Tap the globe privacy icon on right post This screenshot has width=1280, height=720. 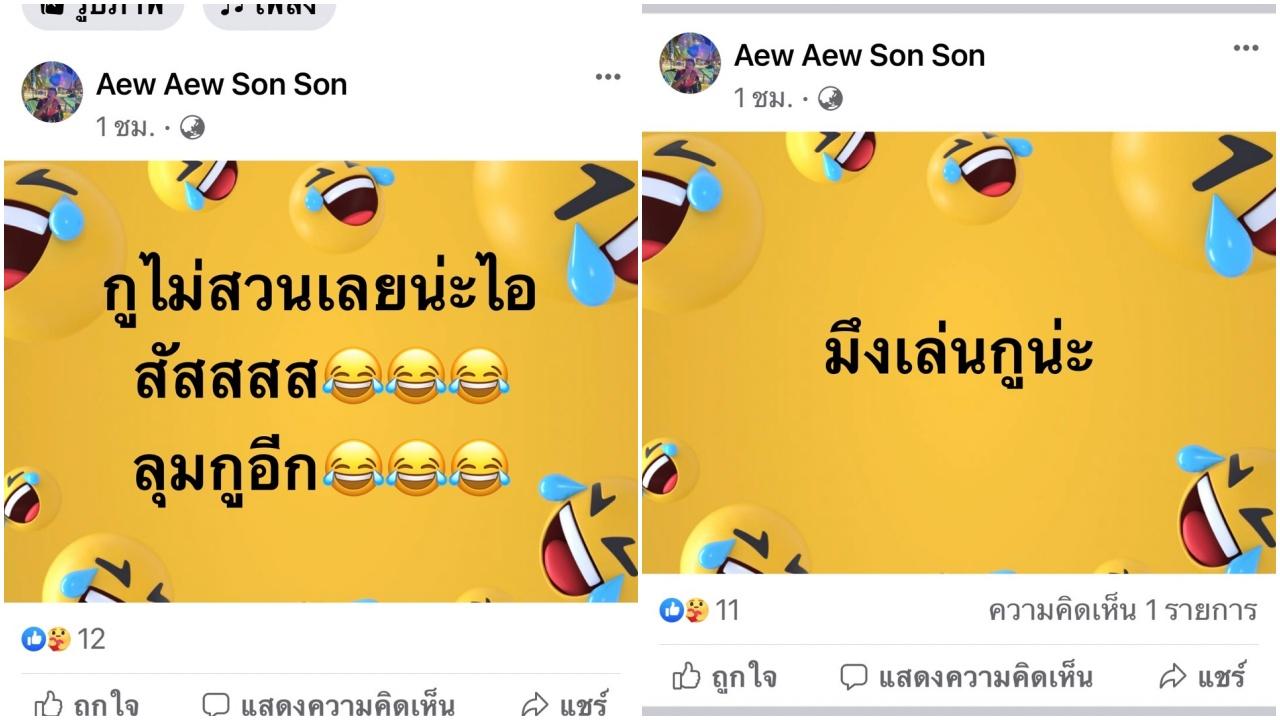[830, 98]
